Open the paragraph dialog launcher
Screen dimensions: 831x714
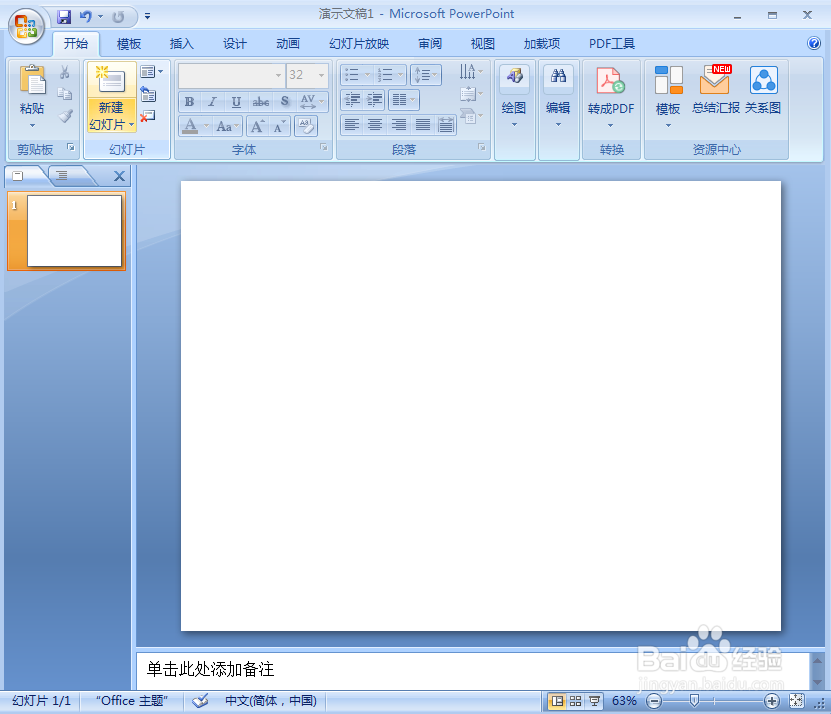(x=482, y=147)
